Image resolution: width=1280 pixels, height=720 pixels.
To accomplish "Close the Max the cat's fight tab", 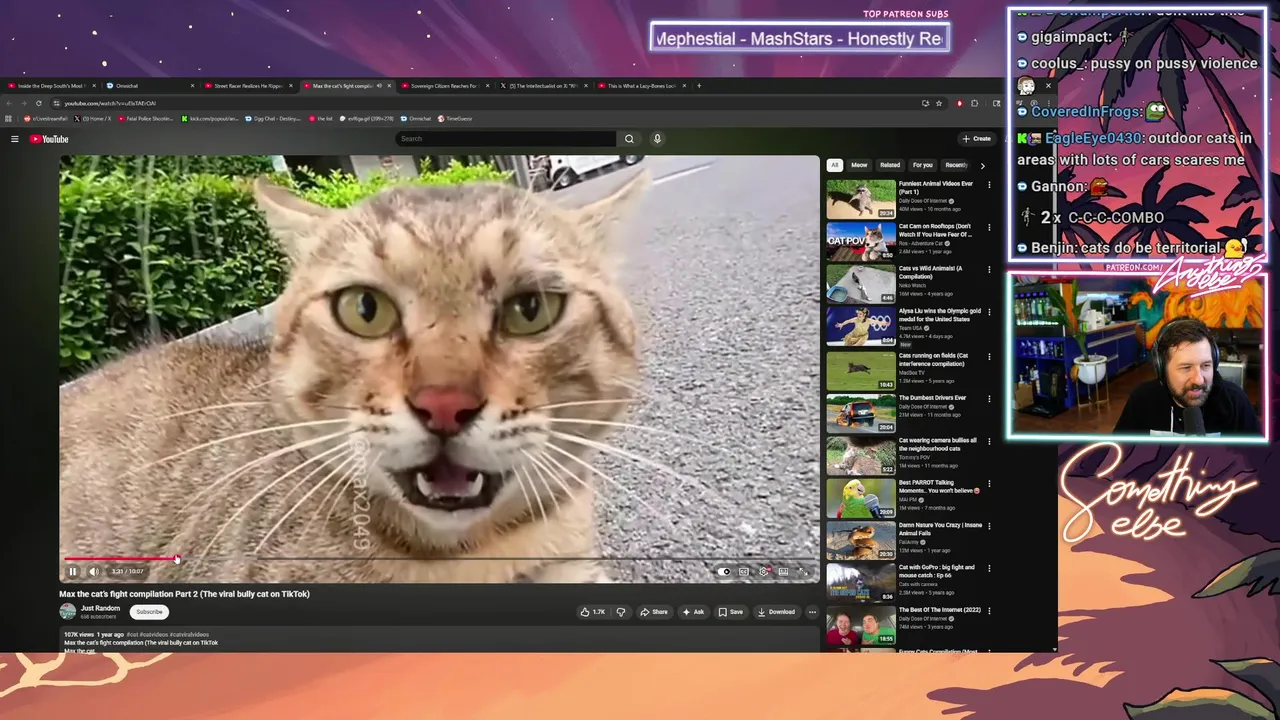I will click(x=390, y=86).
